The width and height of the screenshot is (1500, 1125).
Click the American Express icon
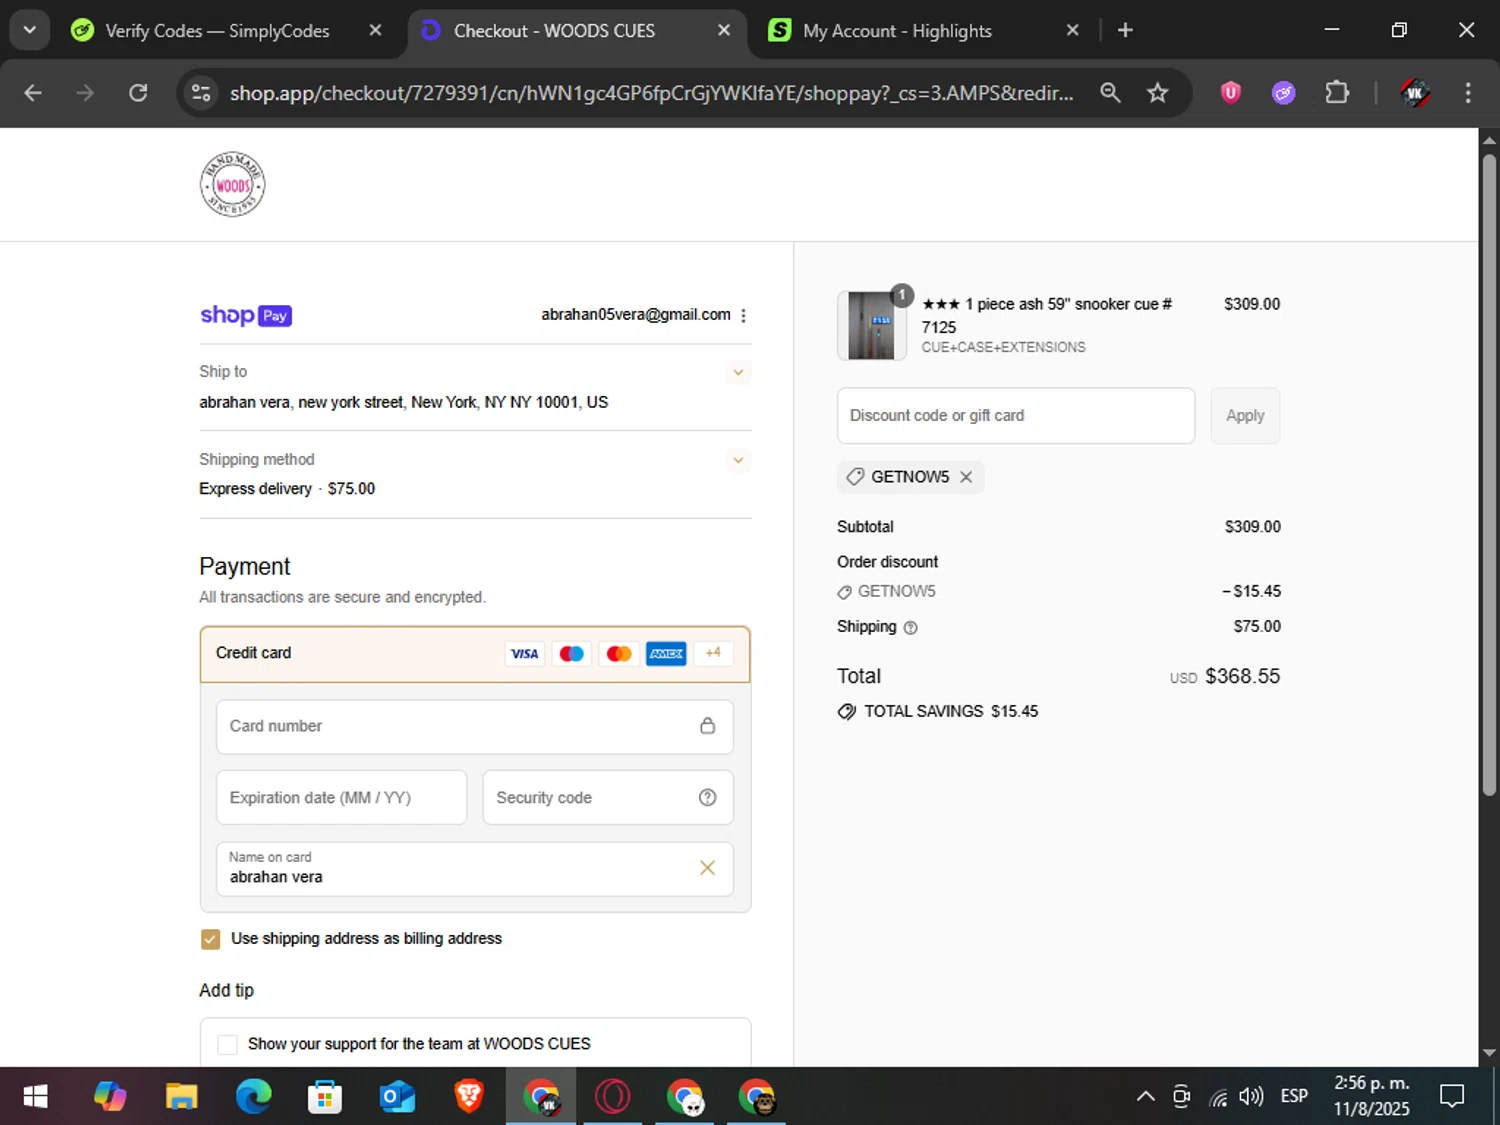[666, 654]
